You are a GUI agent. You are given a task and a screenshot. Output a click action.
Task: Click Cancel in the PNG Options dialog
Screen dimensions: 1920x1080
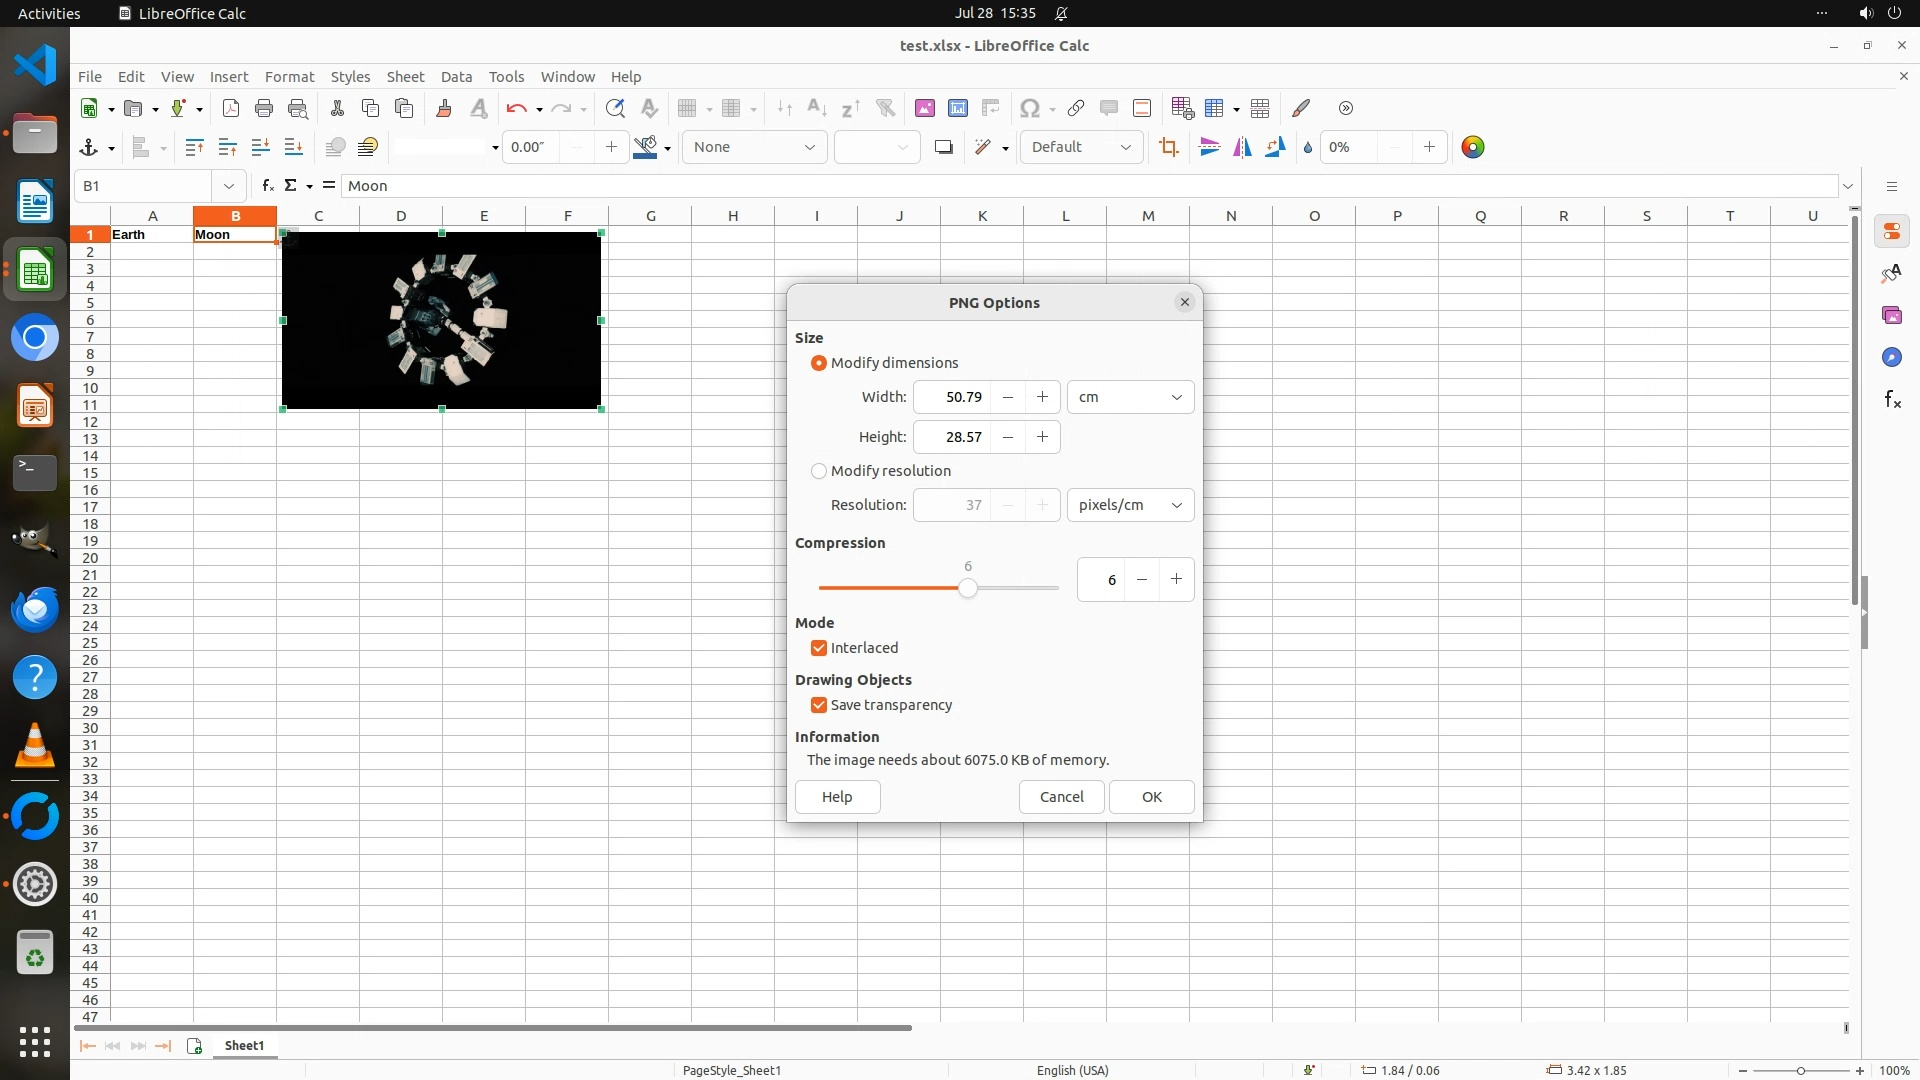tap(1061, 797)
